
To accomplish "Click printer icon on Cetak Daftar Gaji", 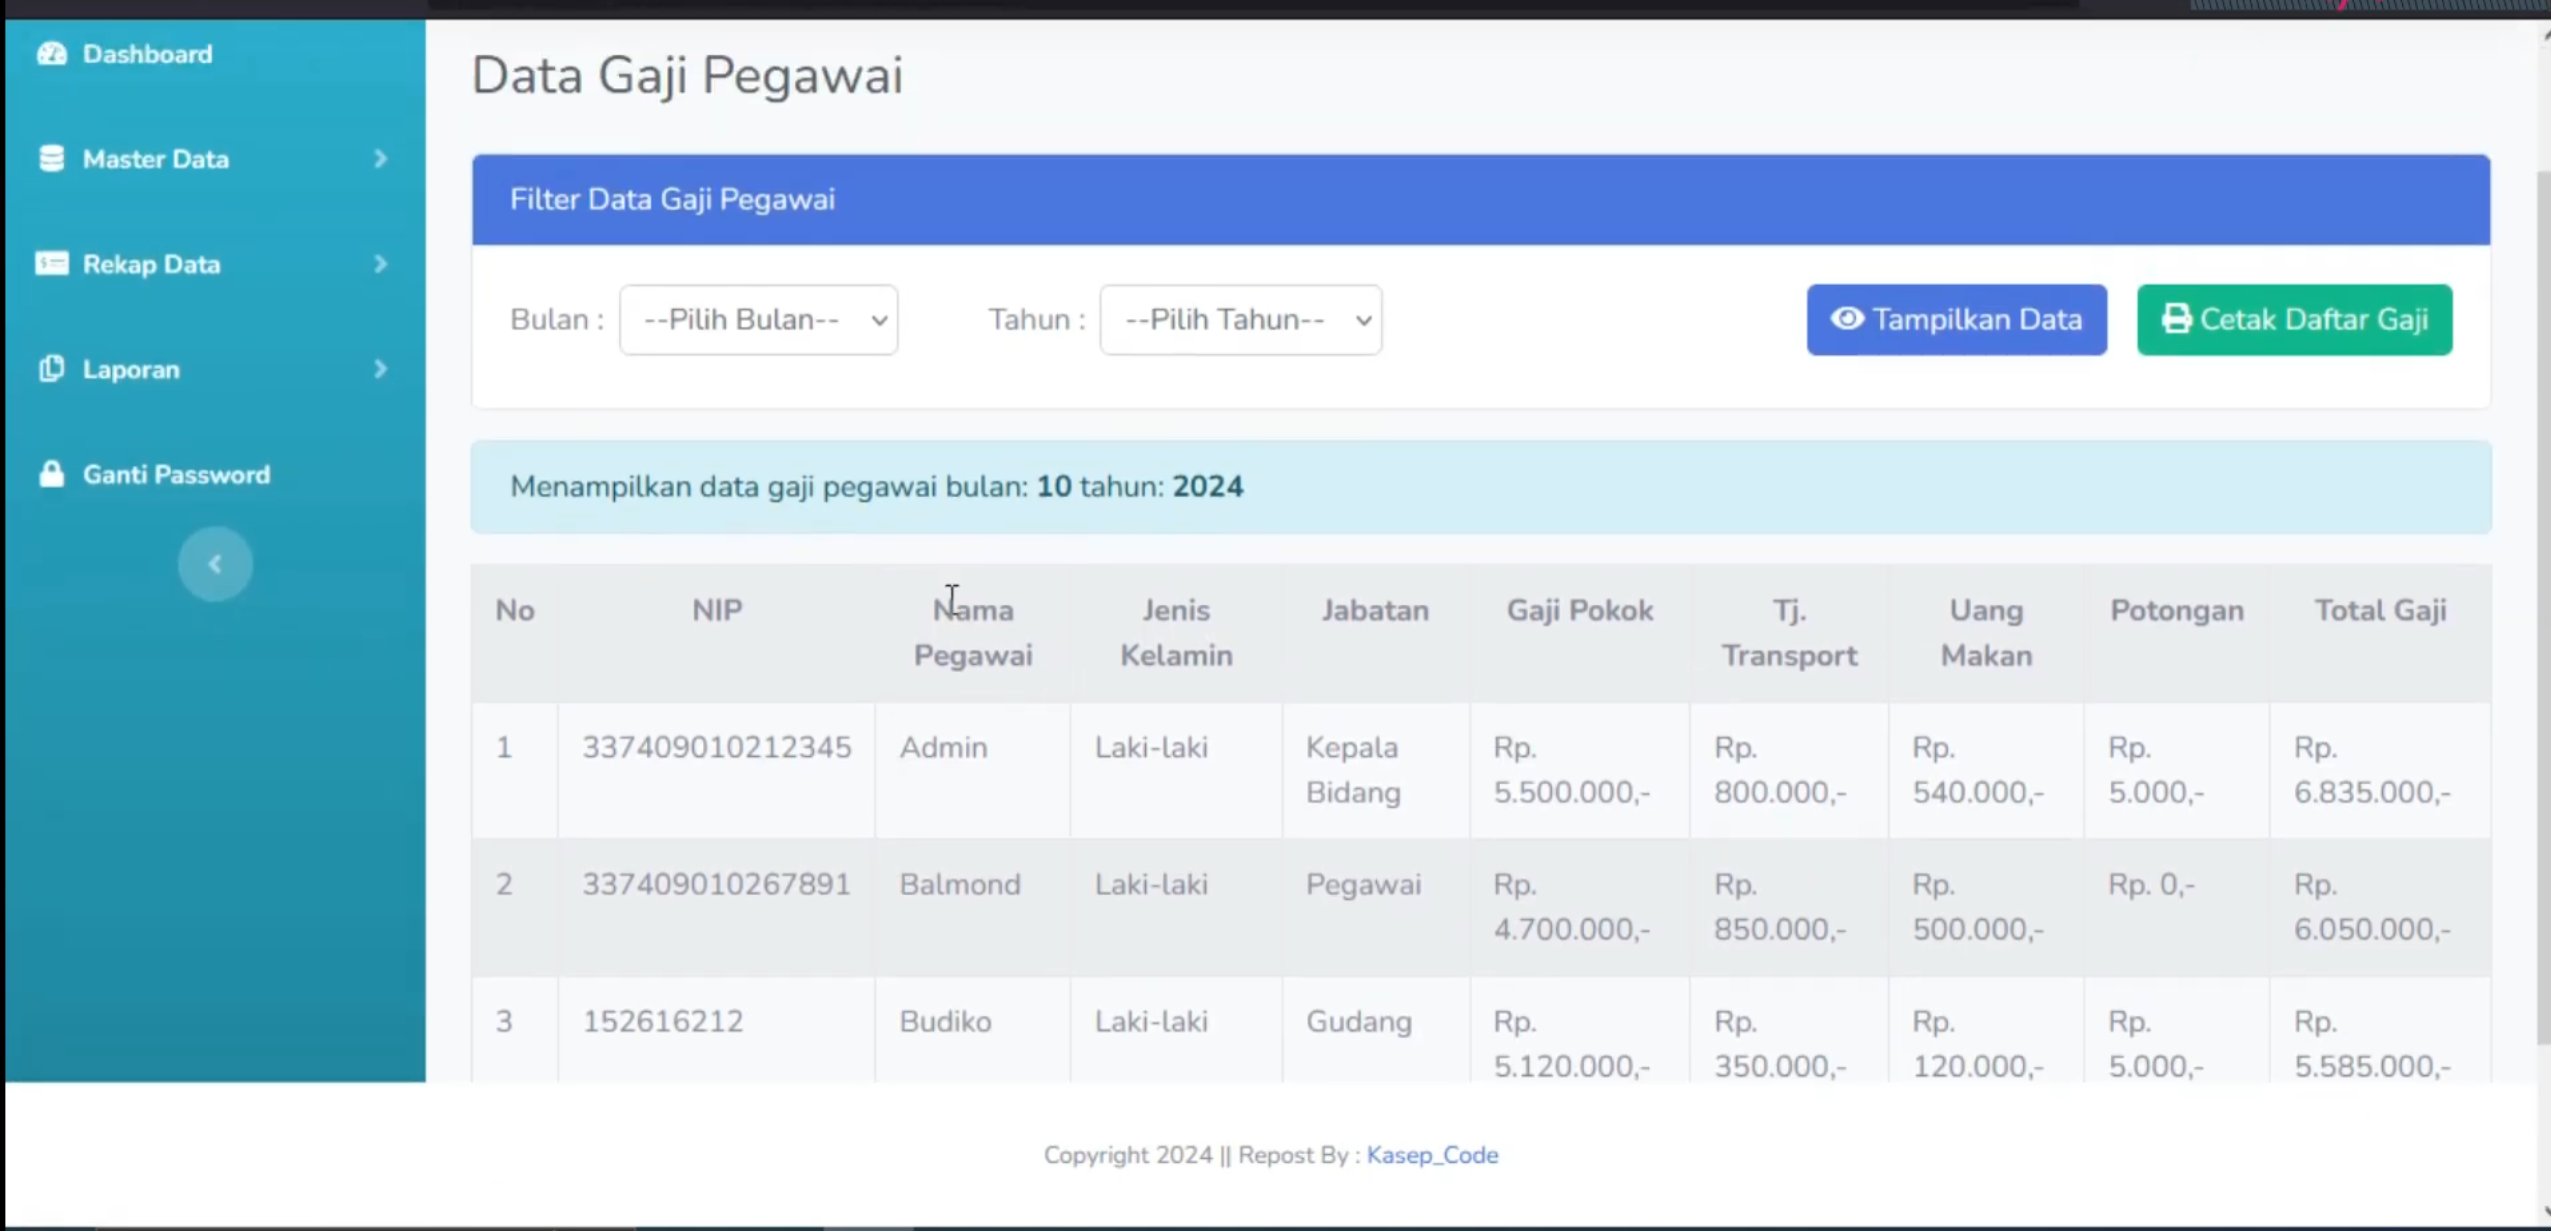I will tap(2176, 319).
